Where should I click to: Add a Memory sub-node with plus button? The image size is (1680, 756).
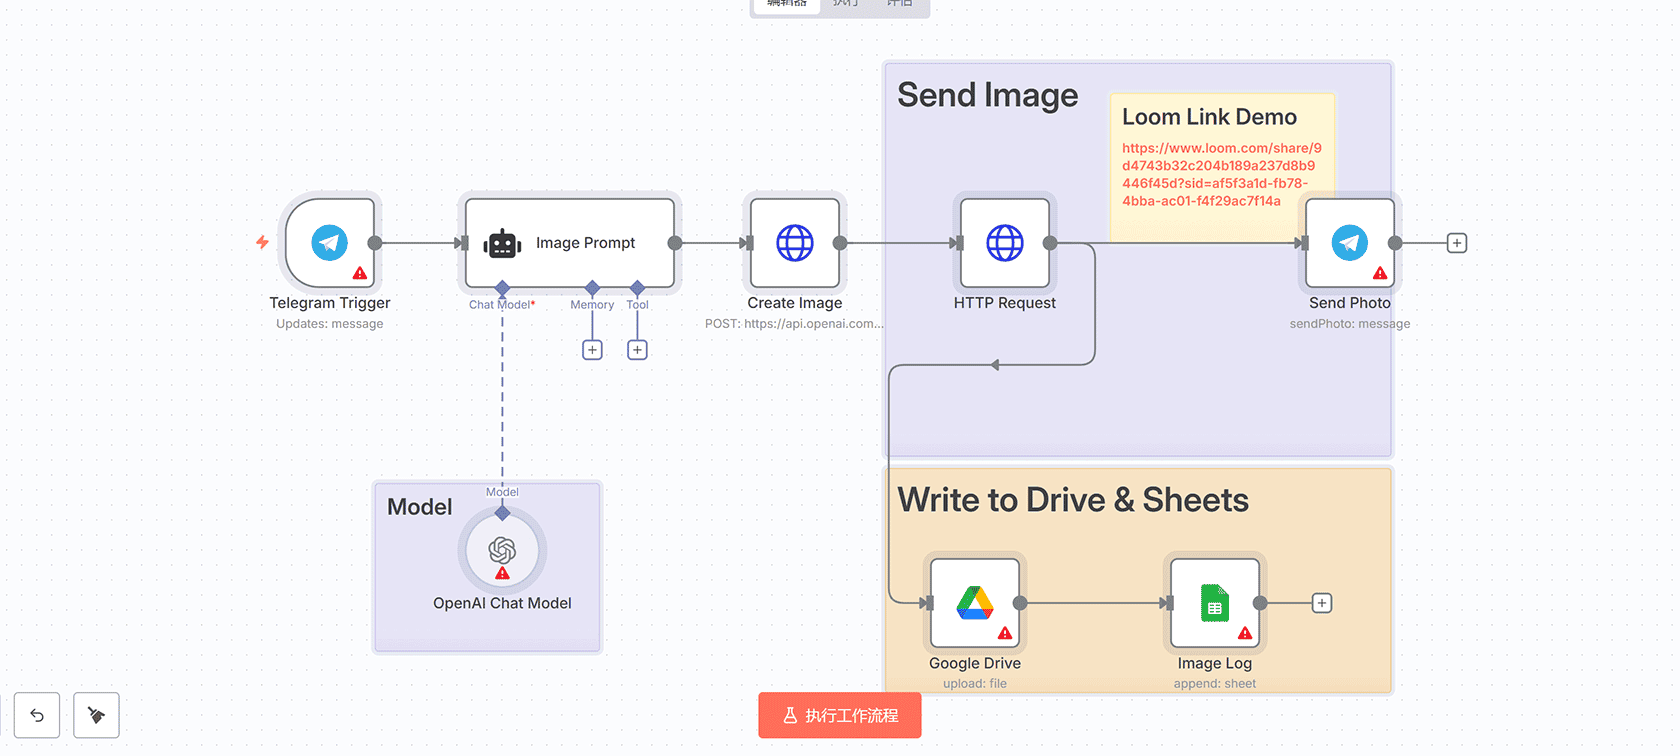pyautogui.click(x=592, y=350)
